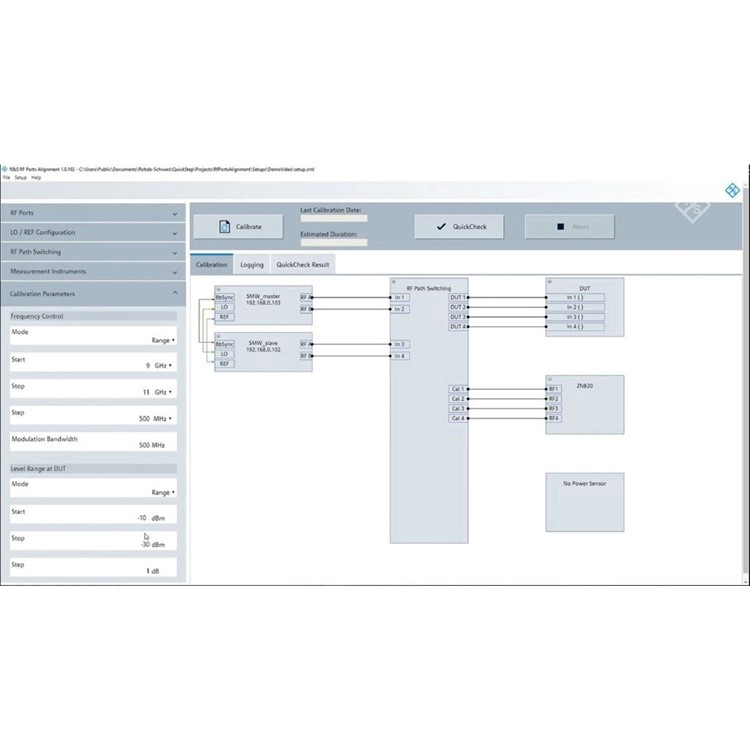750x750 pixels.
Task: Collapse the Calibration Parameters section
Action: [93, 294]
